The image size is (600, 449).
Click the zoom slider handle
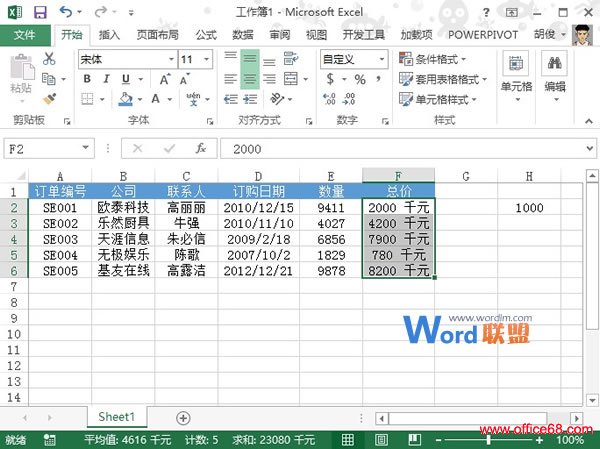point(489,440)
